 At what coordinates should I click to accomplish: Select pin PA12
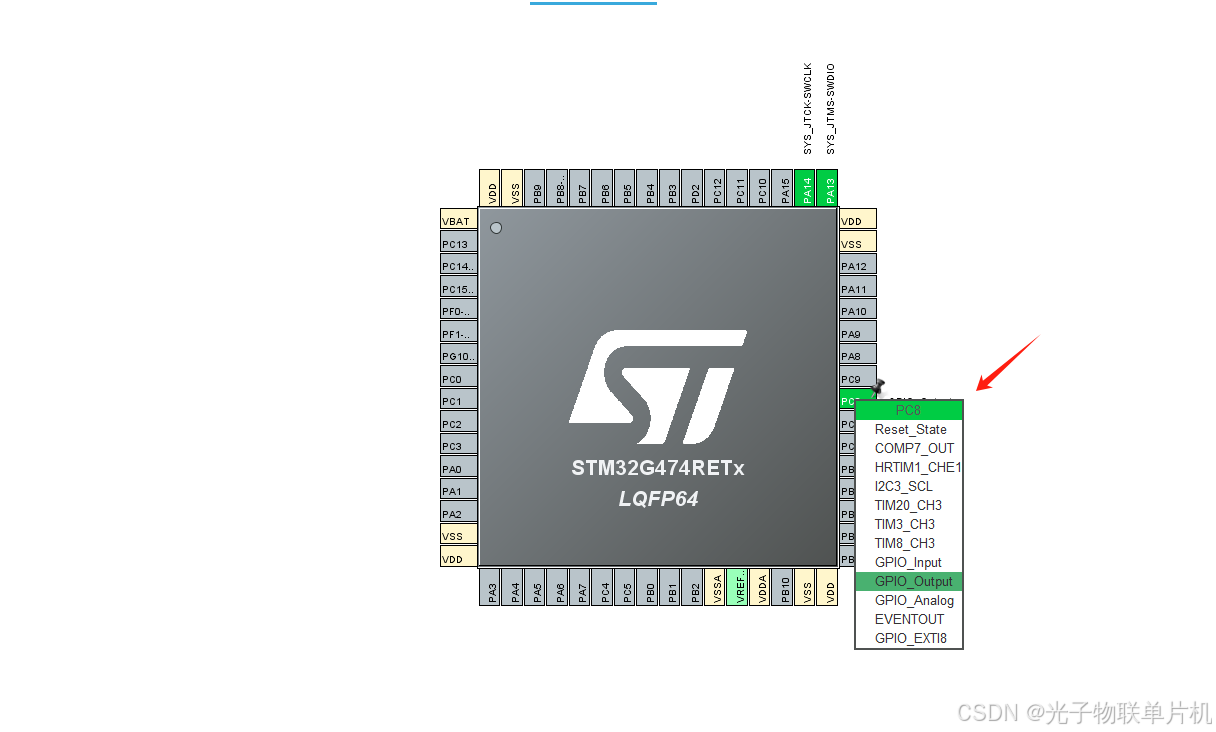[858, 266]
